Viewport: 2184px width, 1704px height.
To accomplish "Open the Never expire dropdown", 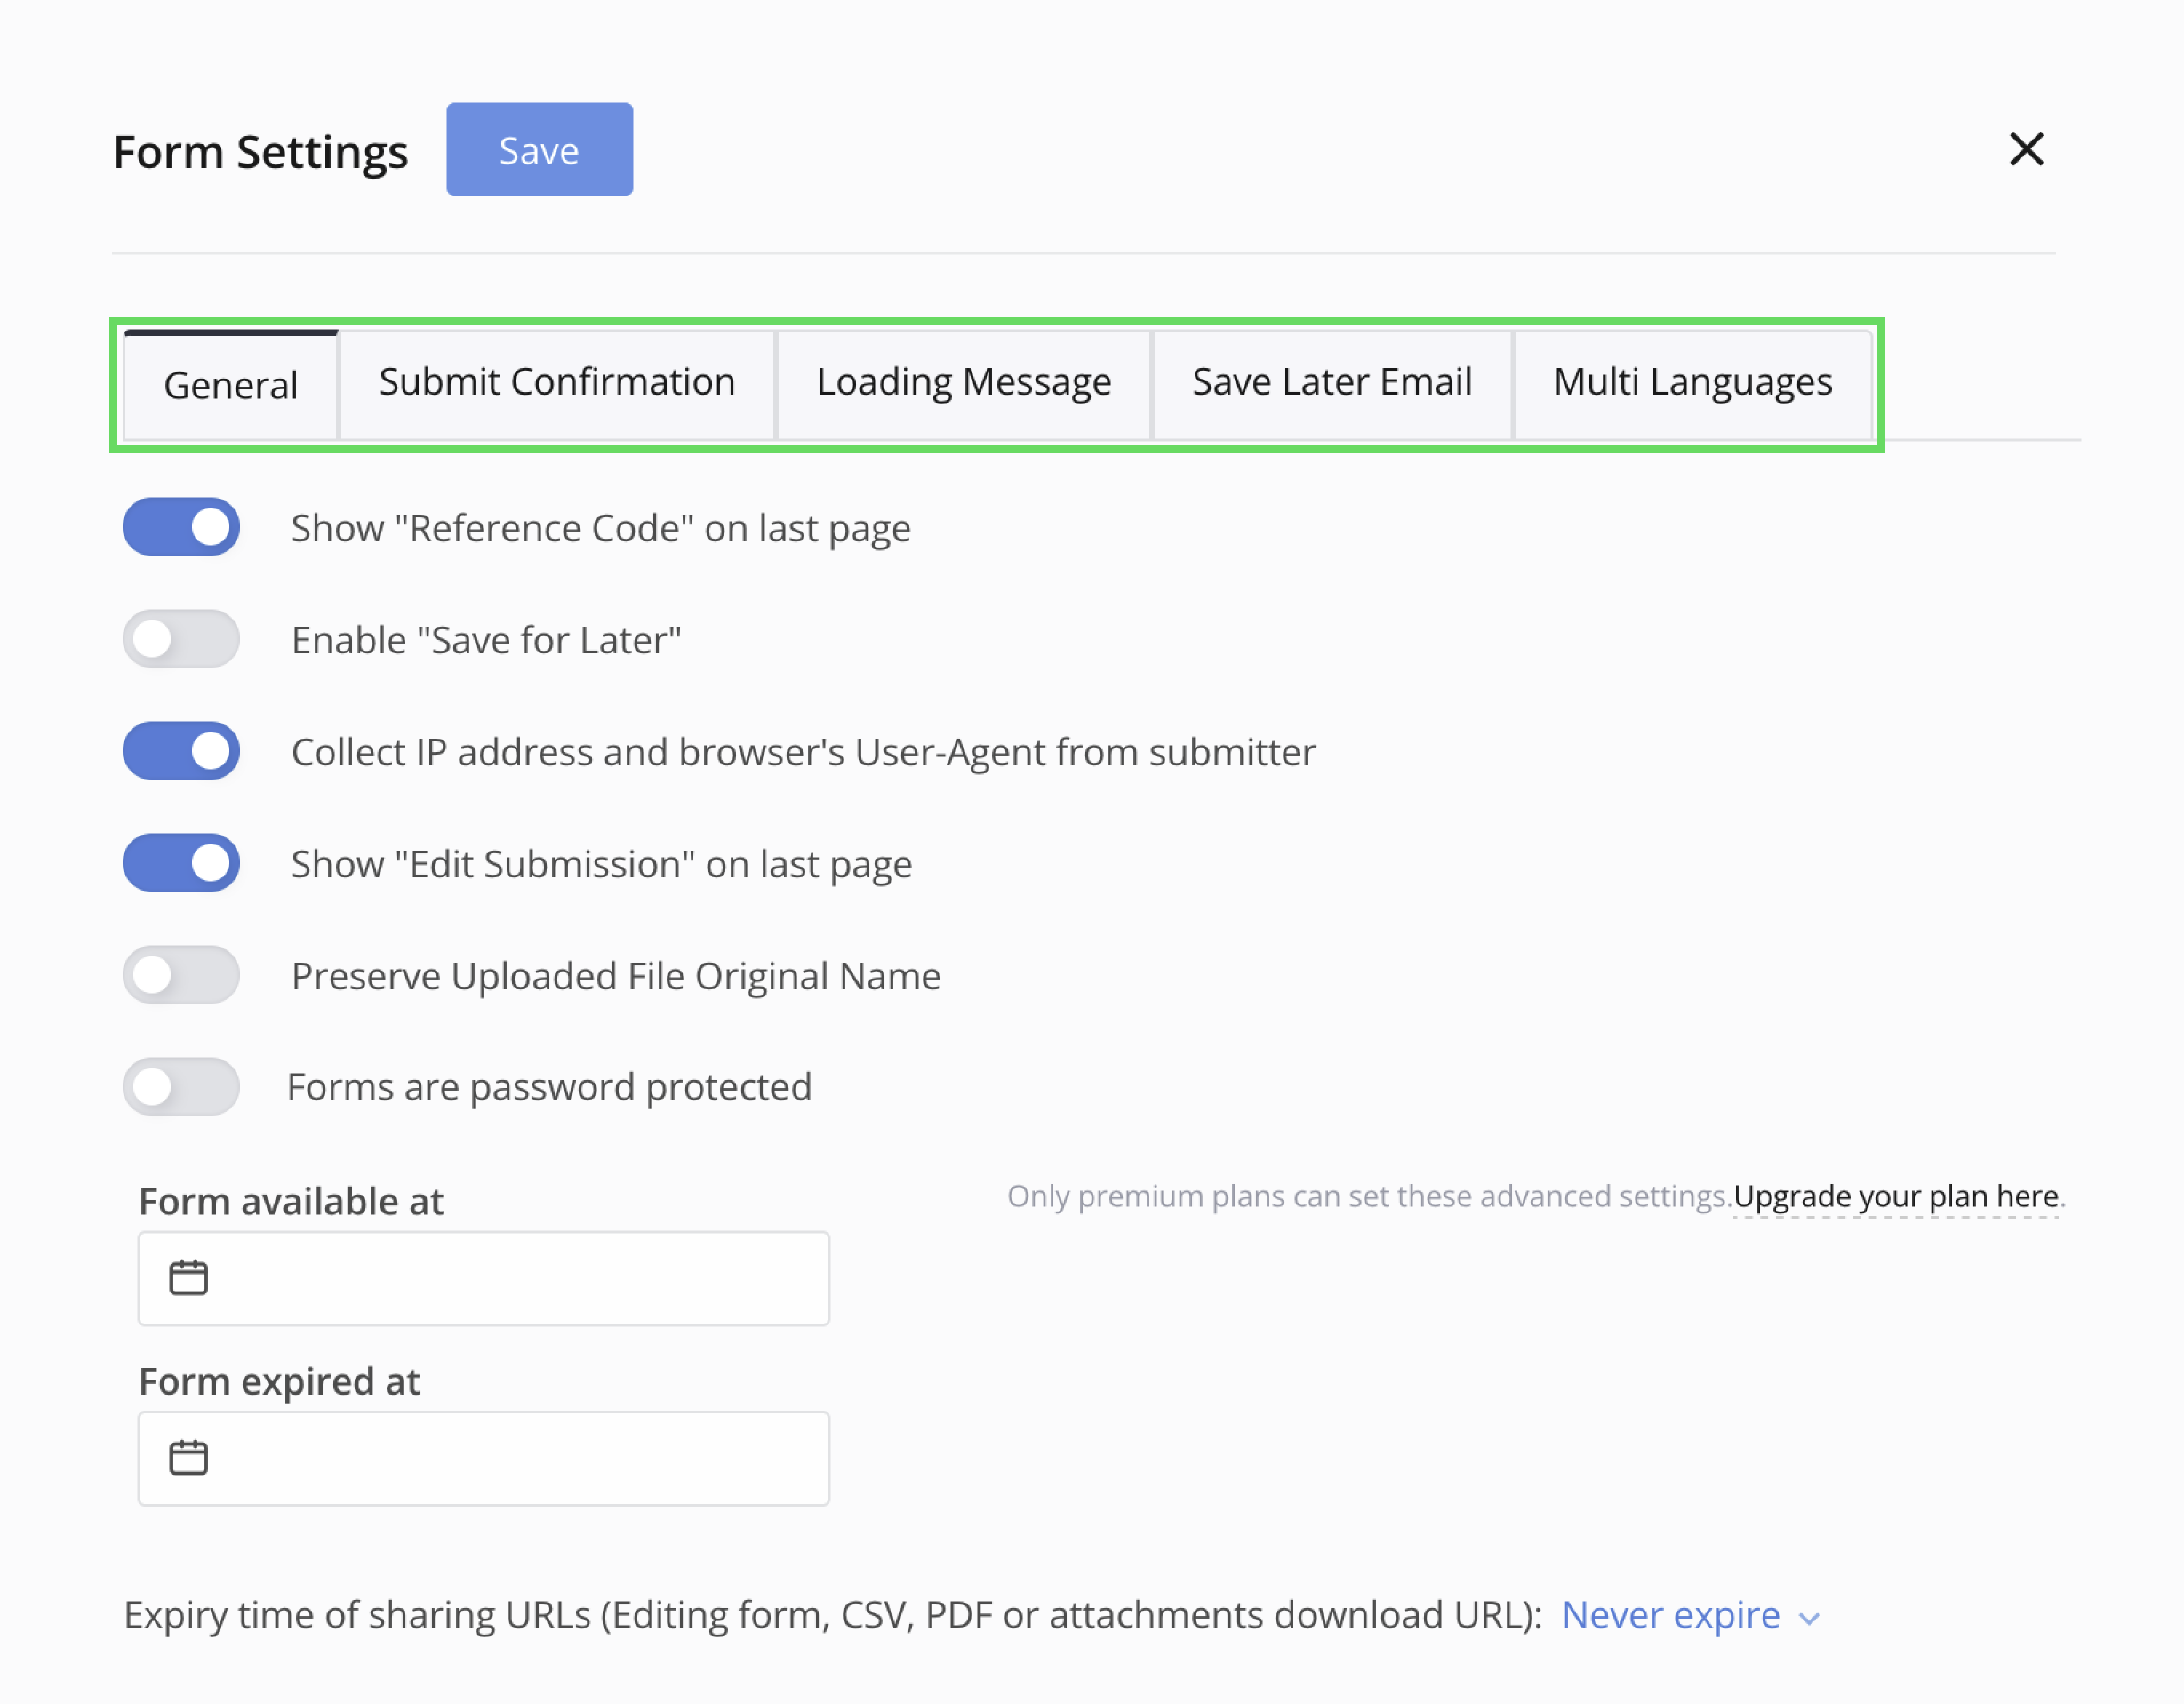I will [1690, 1615].
